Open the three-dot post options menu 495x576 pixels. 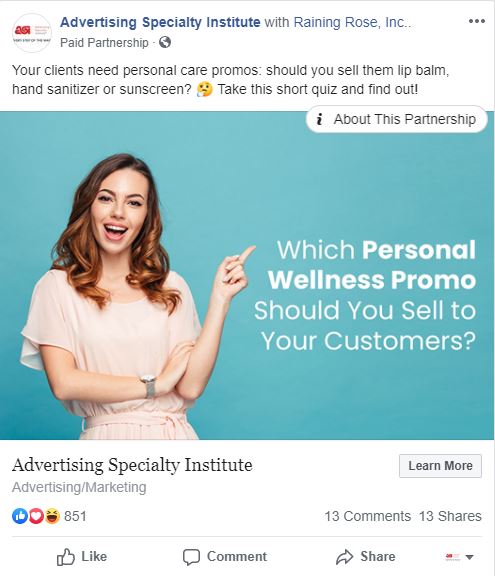[x=477, y=21]
